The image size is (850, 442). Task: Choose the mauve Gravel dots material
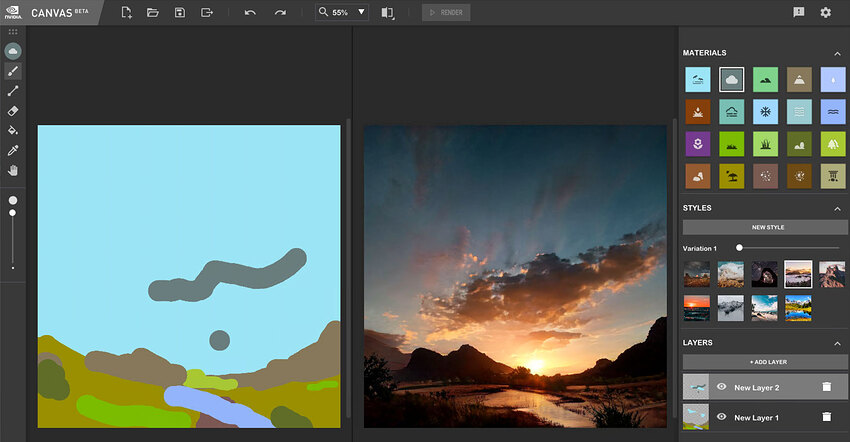(765, 176)
